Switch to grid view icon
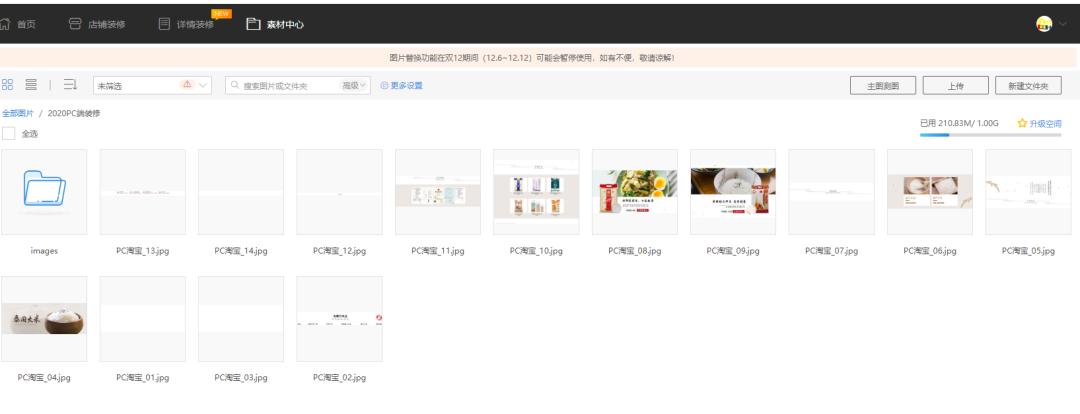Image resolution: width=1080 pixels, height=414 pixels. click(x=8, y=85)
